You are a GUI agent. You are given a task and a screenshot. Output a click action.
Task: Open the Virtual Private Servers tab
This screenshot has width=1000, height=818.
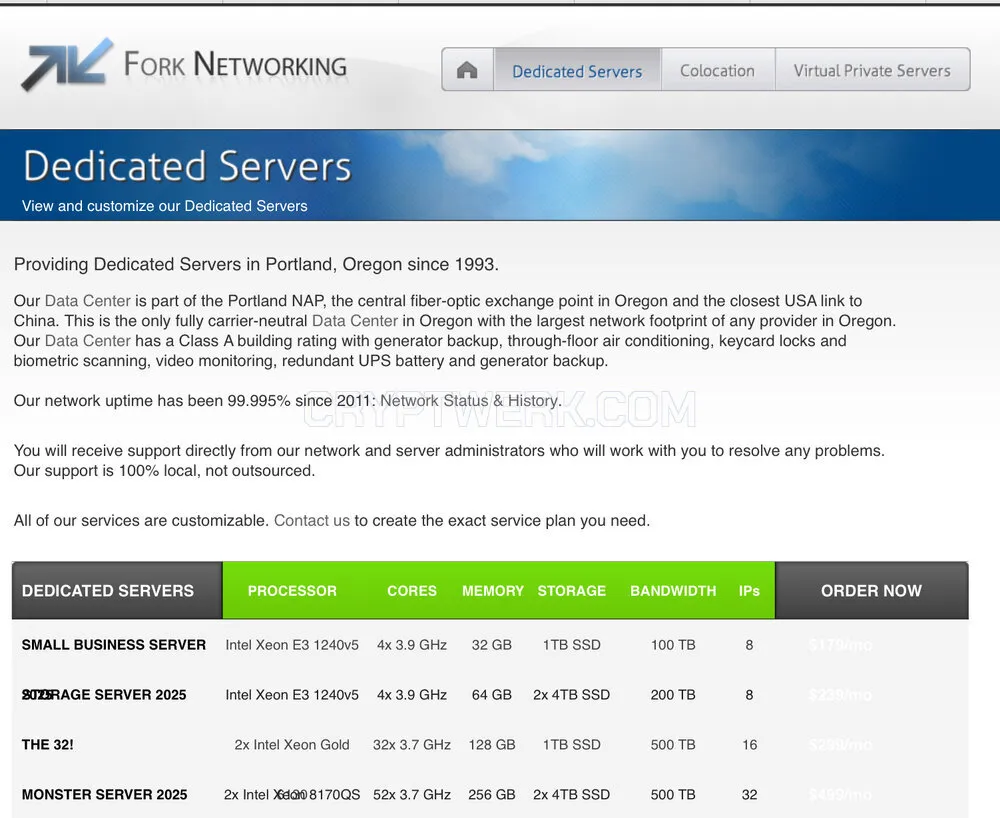(x=872, y=70)
